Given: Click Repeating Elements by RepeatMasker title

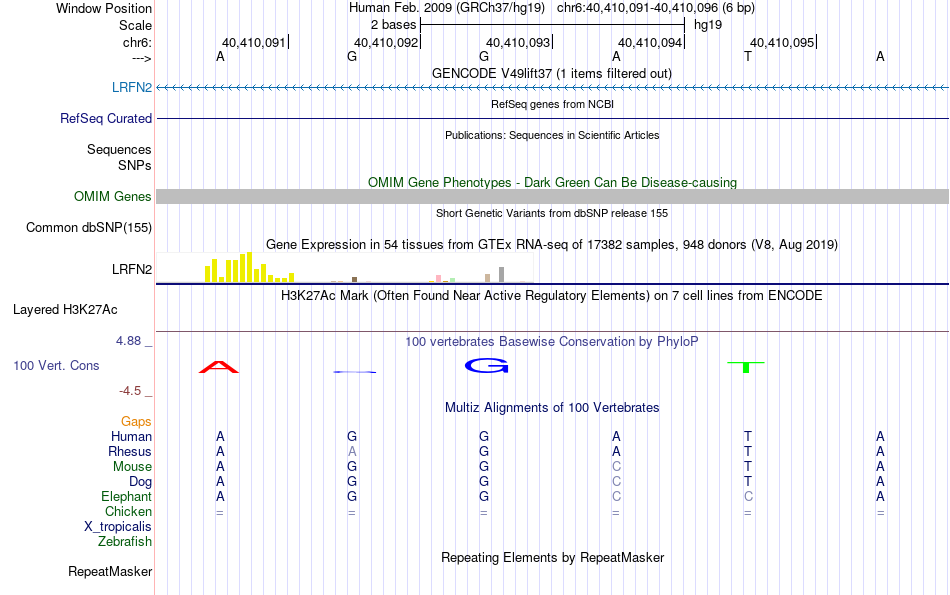Looking at the screenshot, I should 552,557.
